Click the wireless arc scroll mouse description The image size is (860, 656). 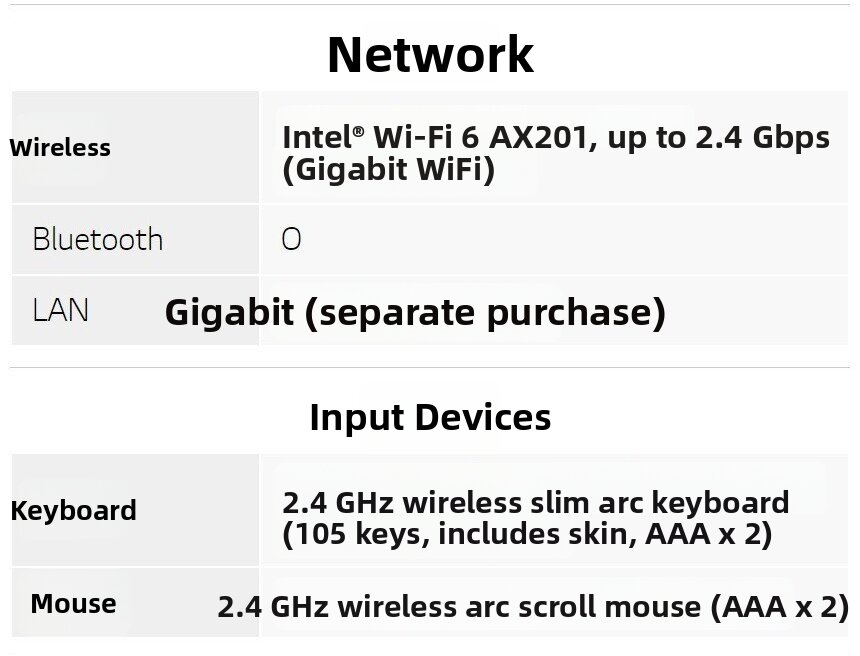coord(533,607)
